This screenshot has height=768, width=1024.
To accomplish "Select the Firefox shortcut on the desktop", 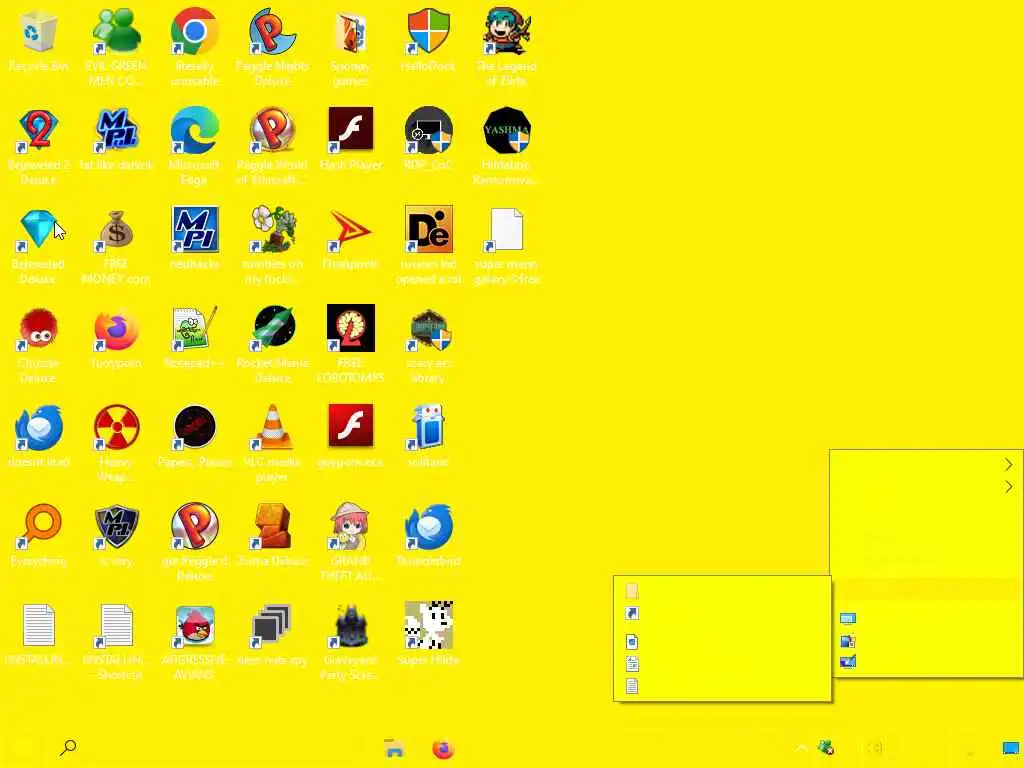I will pos(116,328).
